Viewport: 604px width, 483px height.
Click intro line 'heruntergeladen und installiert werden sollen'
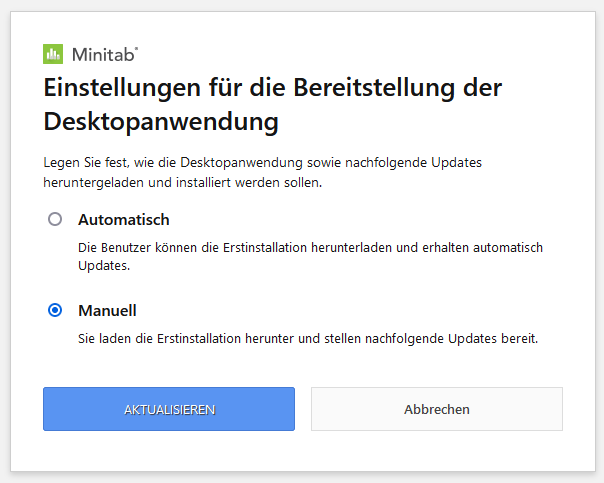(x=183, y=183)
